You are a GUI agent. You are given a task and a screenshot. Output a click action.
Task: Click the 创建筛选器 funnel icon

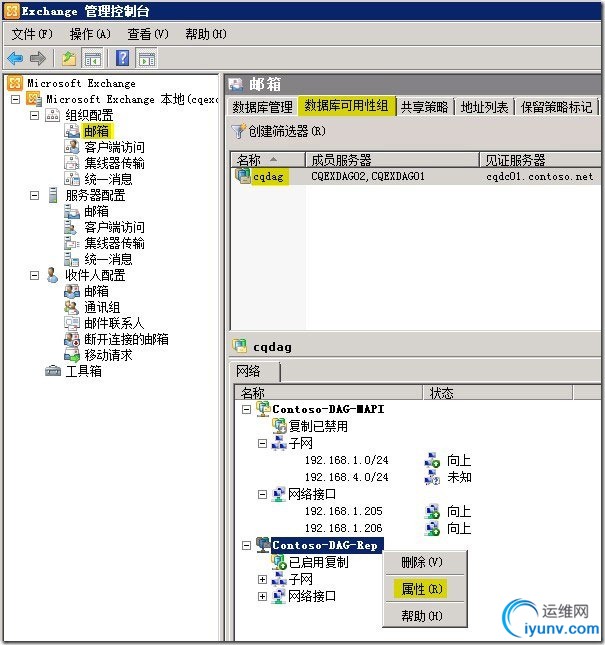tap(238, 131)
